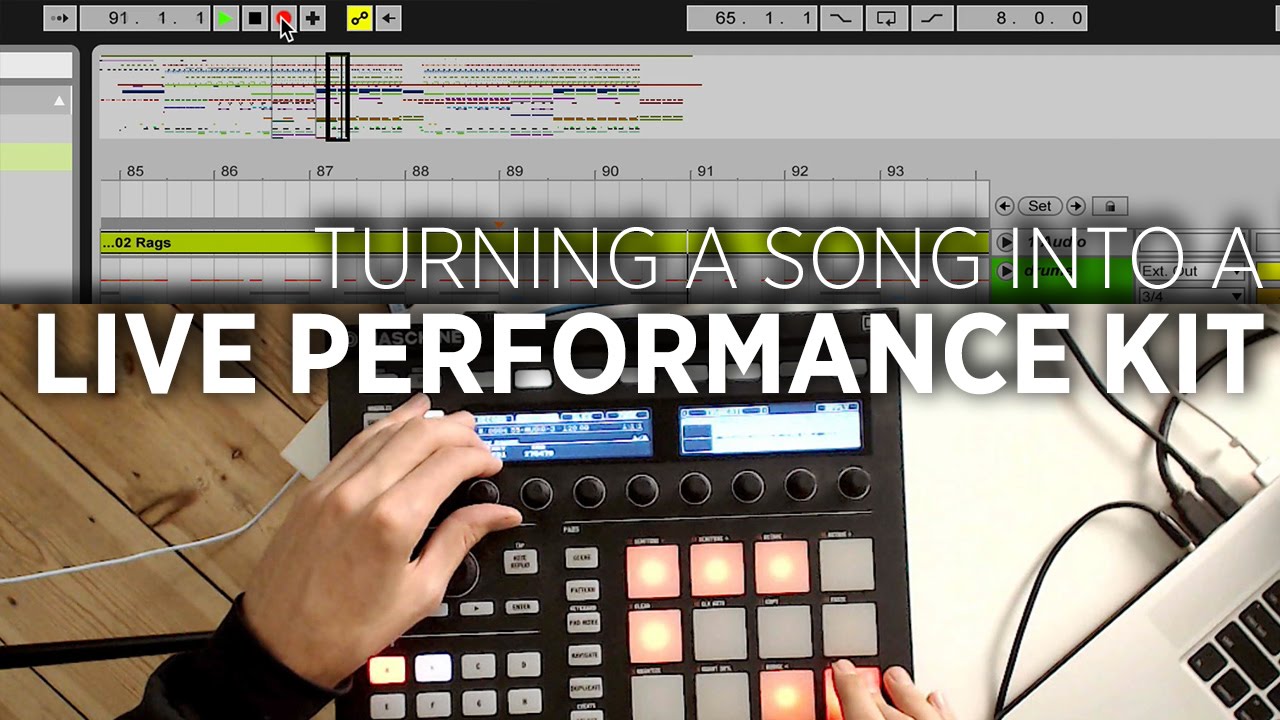Jump to previous locator arrow
Viewport: 1280px width, 720px height.
coord(1005,206)
